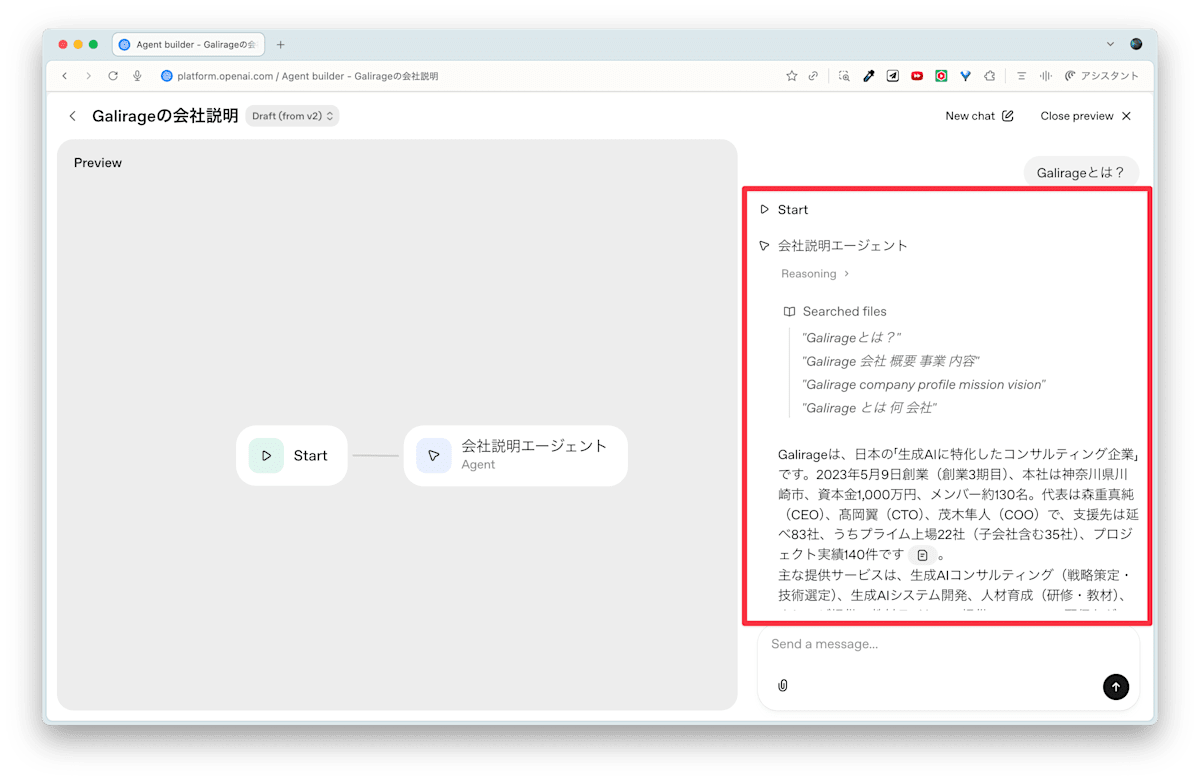Start a New chat
Screen dimensions: 1200x781
click(979, 116)
